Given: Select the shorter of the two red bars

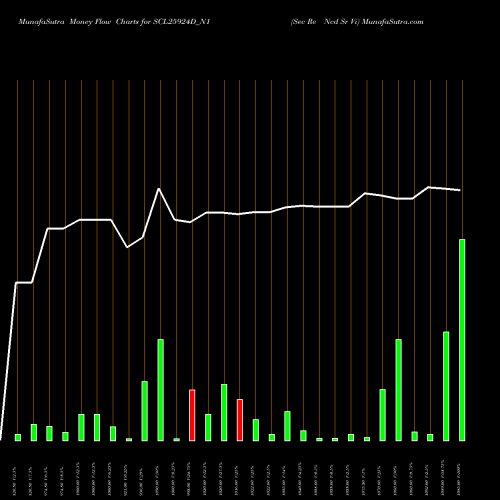Looking at the screenshot, I should tap(240, 420).
